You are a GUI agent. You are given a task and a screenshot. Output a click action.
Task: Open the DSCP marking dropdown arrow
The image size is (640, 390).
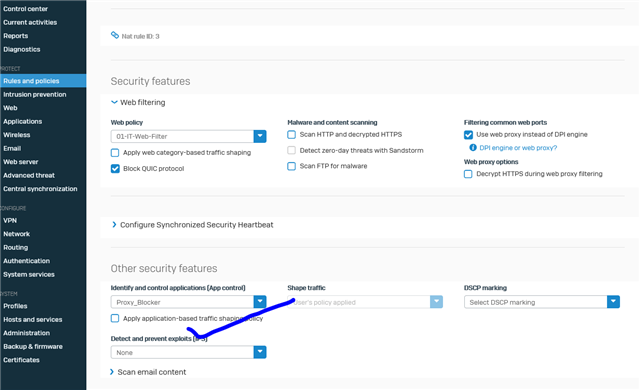tap(613, 302)
